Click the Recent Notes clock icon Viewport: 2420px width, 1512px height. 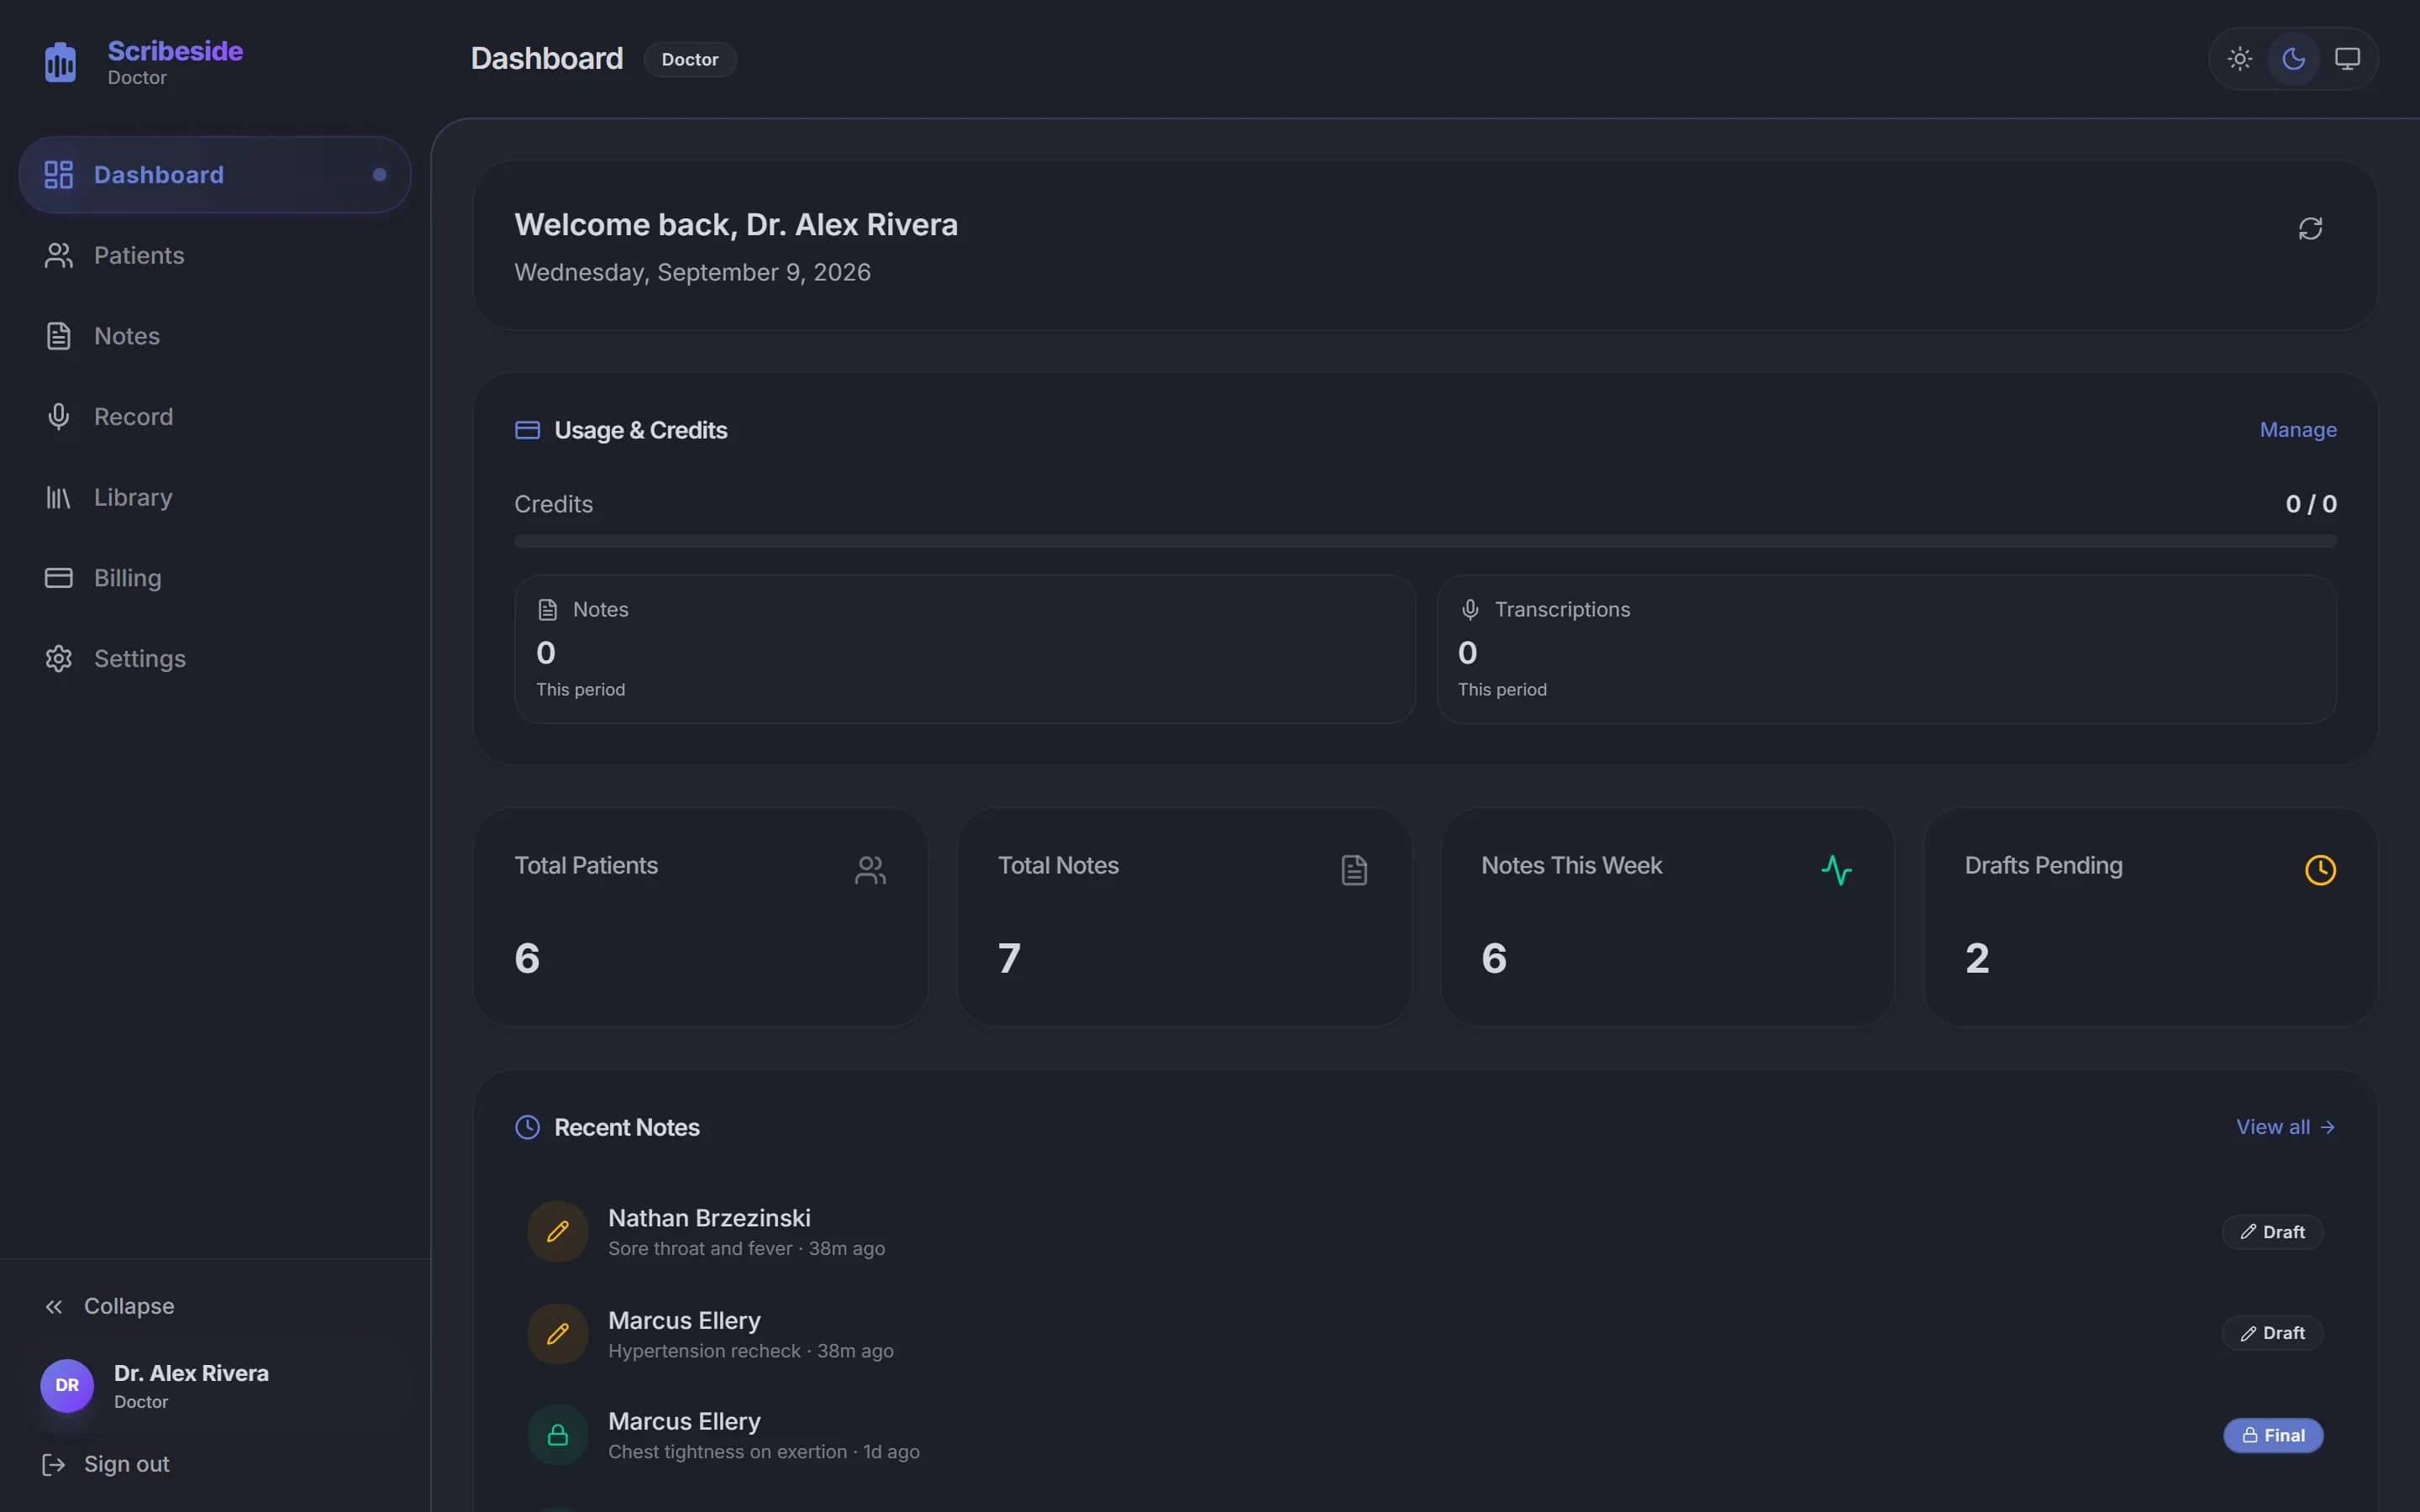click(x=527, y=1128)
